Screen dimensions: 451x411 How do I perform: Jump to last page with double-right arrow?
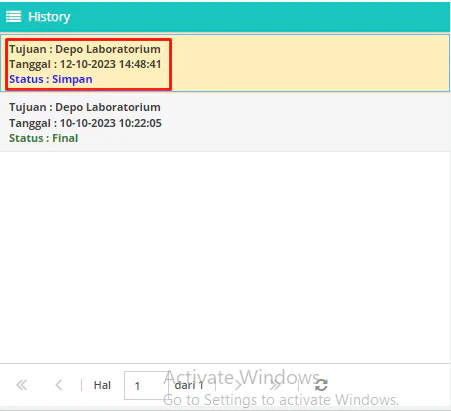(275, 385)
